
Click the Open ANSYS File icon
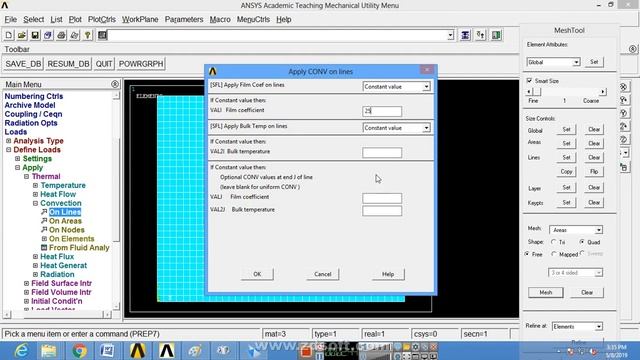coord(22,35)
